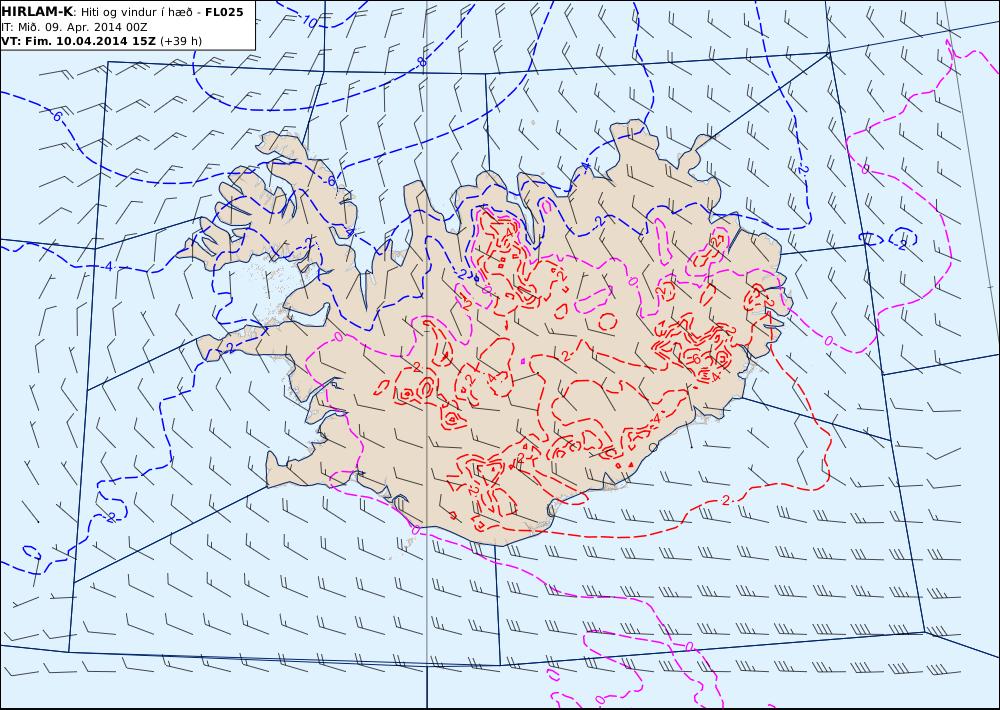This screenshot has height=710, width=1000.
Task: Click the blue "10" isotherm contour label
Action: coord(309,21)
